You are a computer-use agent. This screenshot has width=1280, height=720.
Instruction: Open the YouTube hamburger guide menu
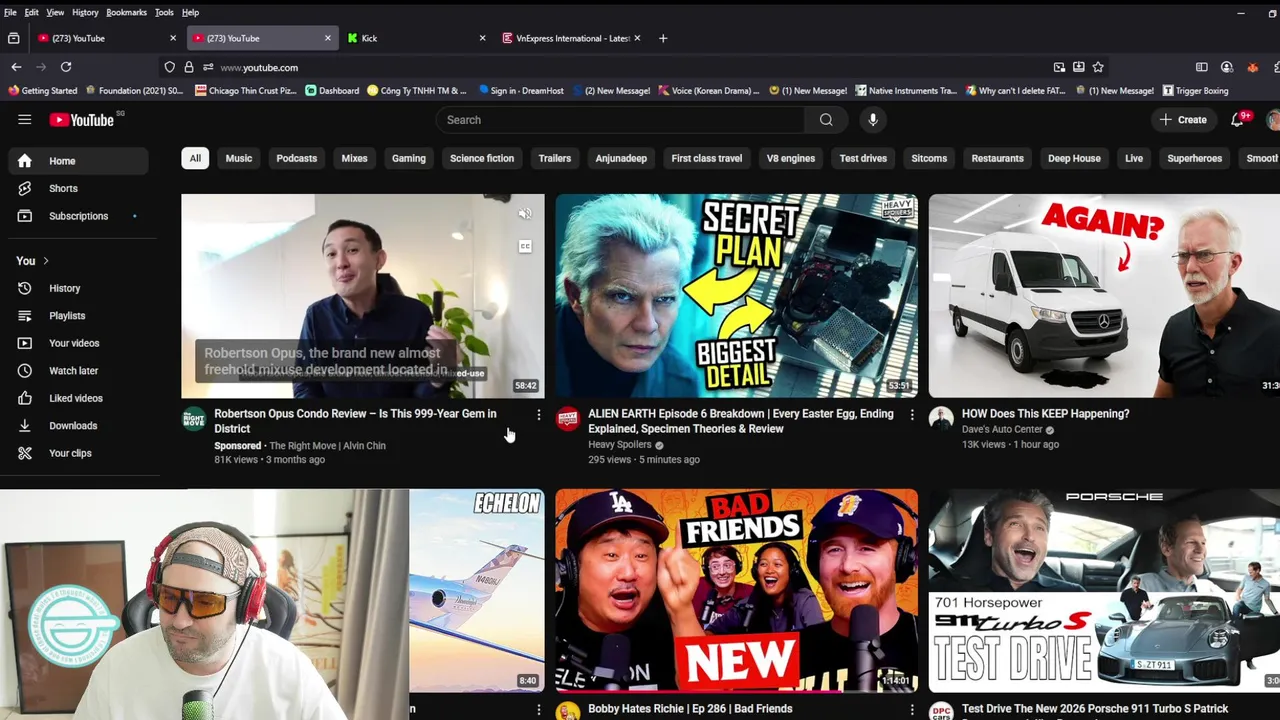tap(24, 120)
